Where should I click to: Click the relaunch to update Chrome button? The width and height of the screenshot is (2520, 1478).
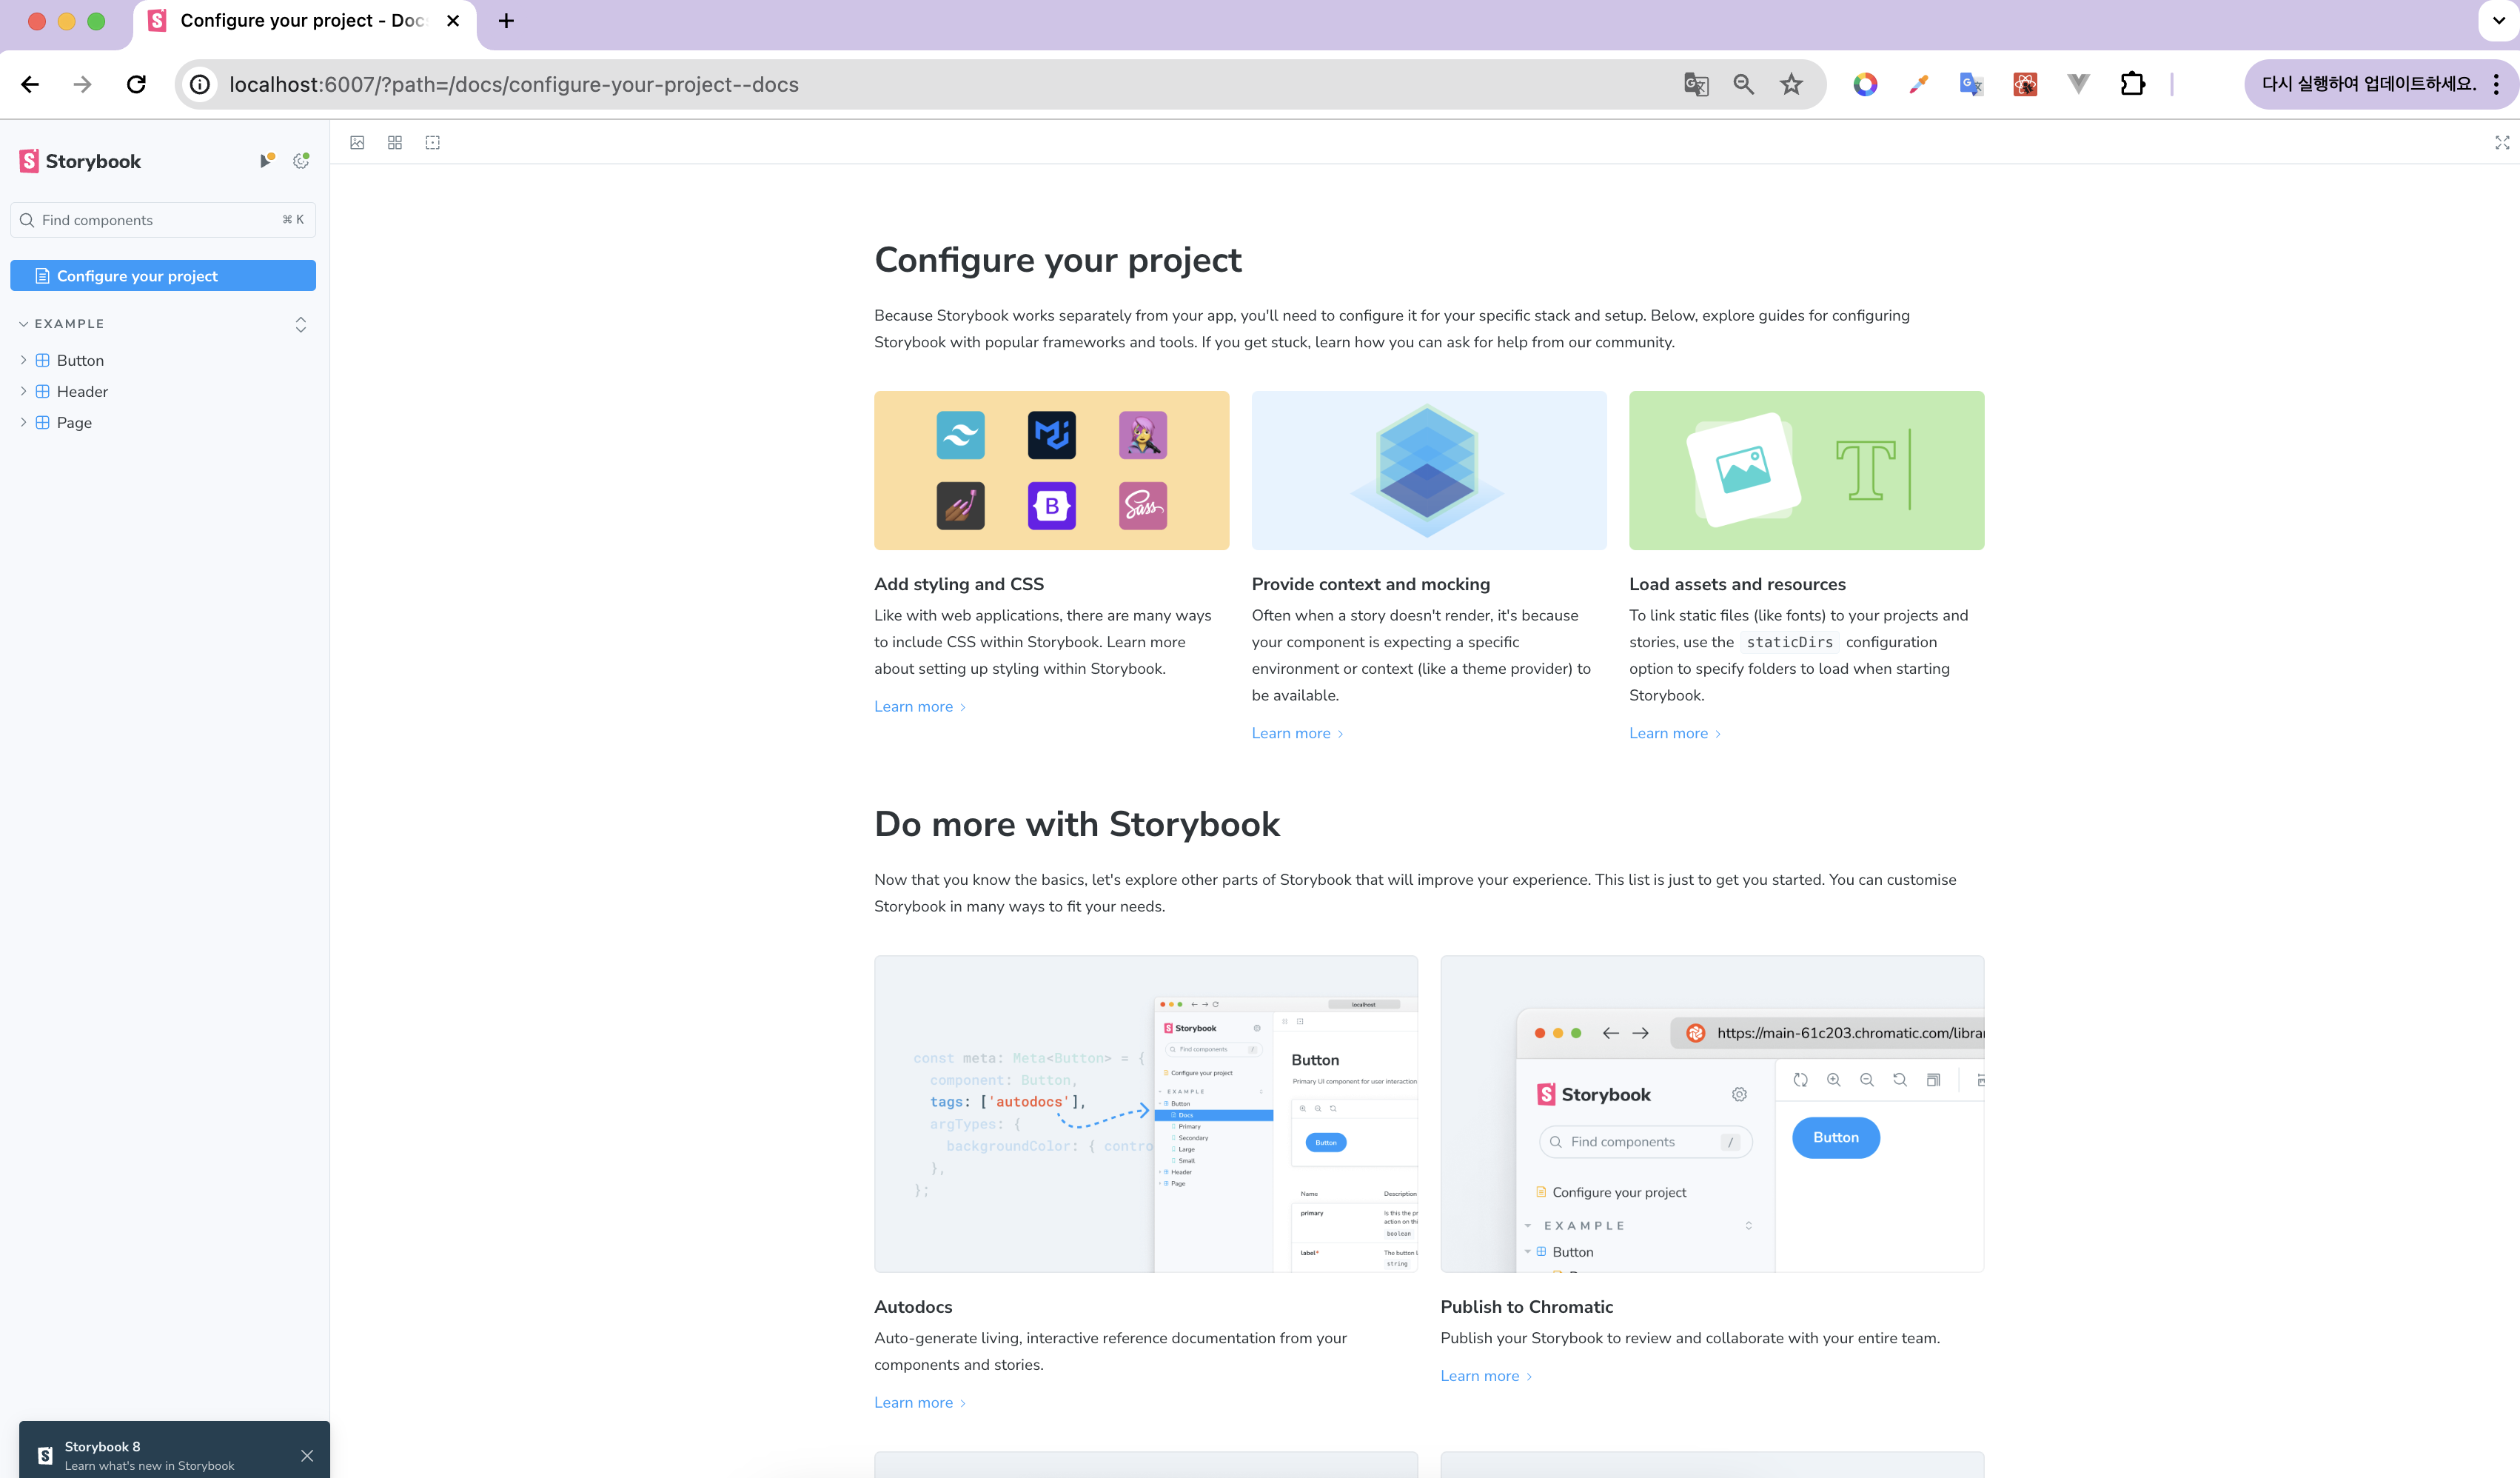pos(2368,85)
